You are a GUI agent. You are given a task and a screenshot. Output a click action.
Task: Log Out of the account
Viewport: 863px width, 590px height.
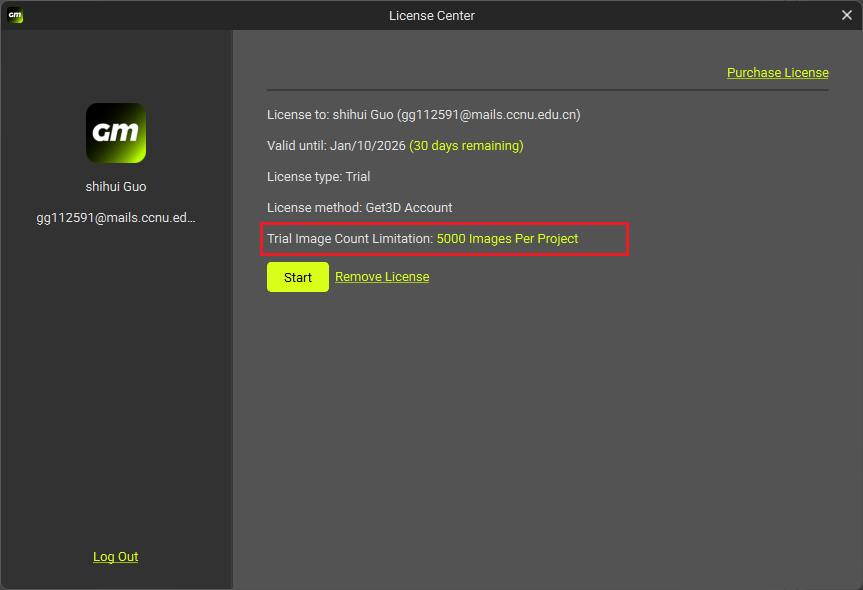(x=116, y=557)
